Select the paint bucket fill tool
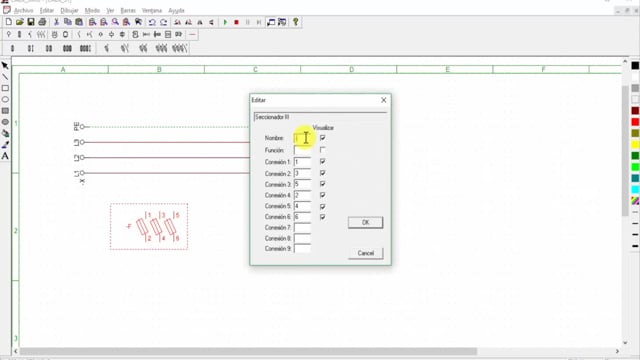This screenshot has width=640, height=360. pos(5,133)
